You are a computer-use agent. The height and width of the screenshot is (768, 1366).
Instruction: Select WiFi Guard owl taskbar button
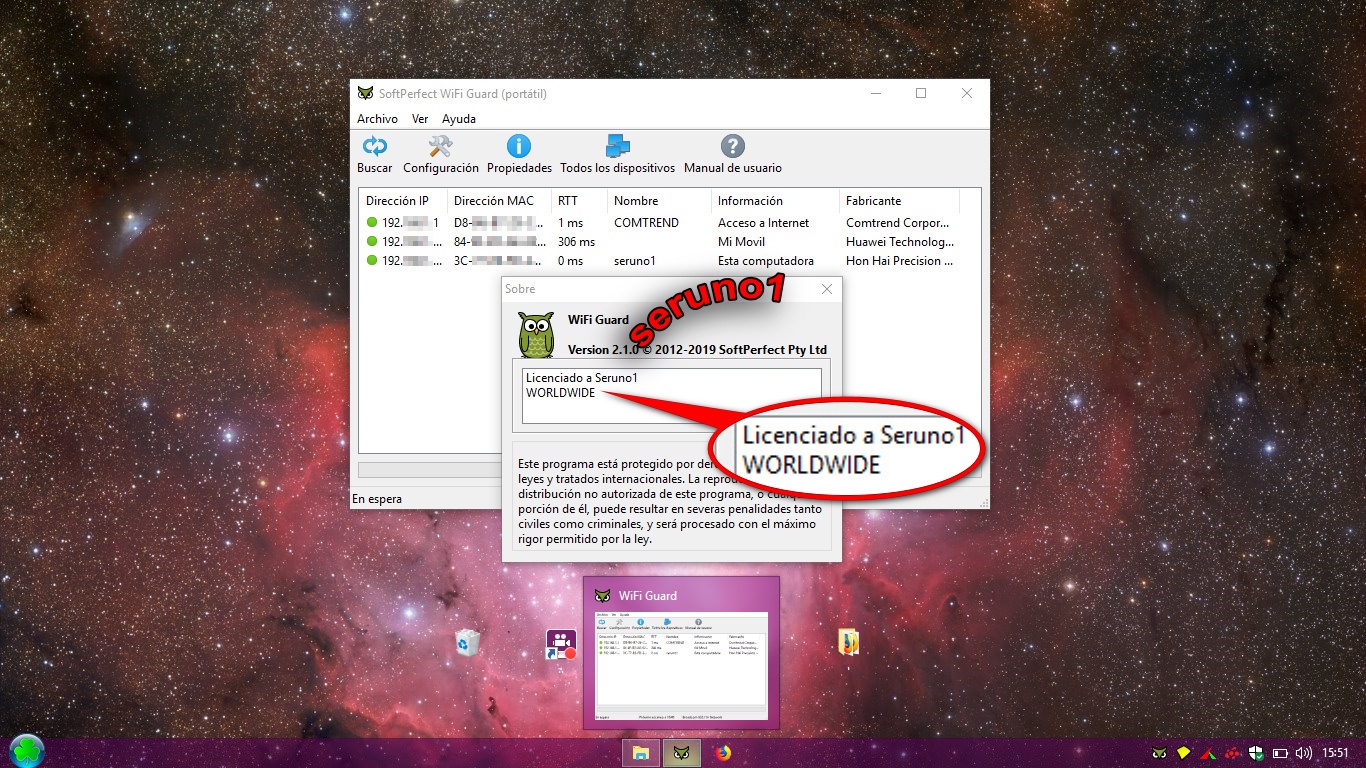tap(681, 753)
